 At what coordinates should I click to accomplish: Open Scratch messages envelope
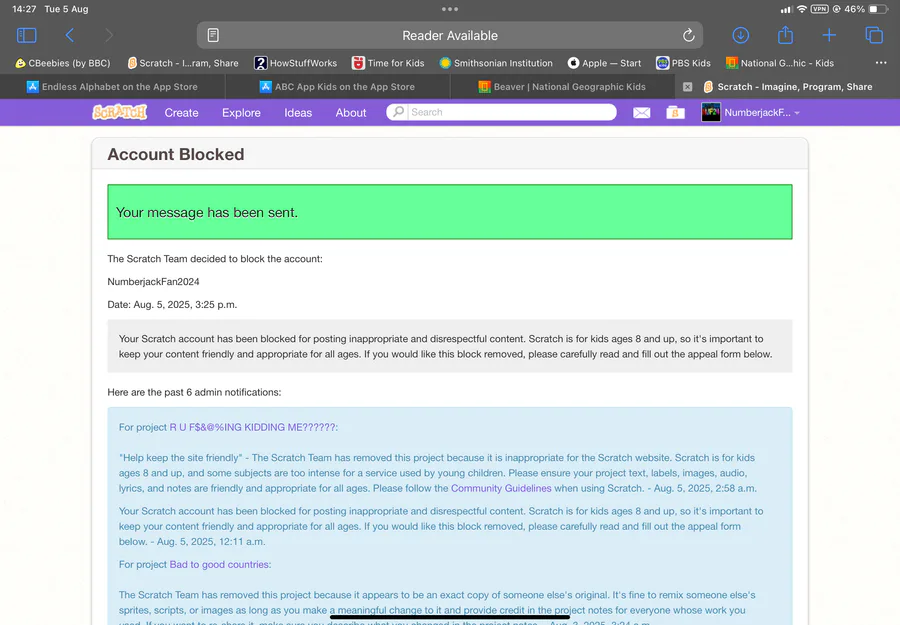[641, 112]
